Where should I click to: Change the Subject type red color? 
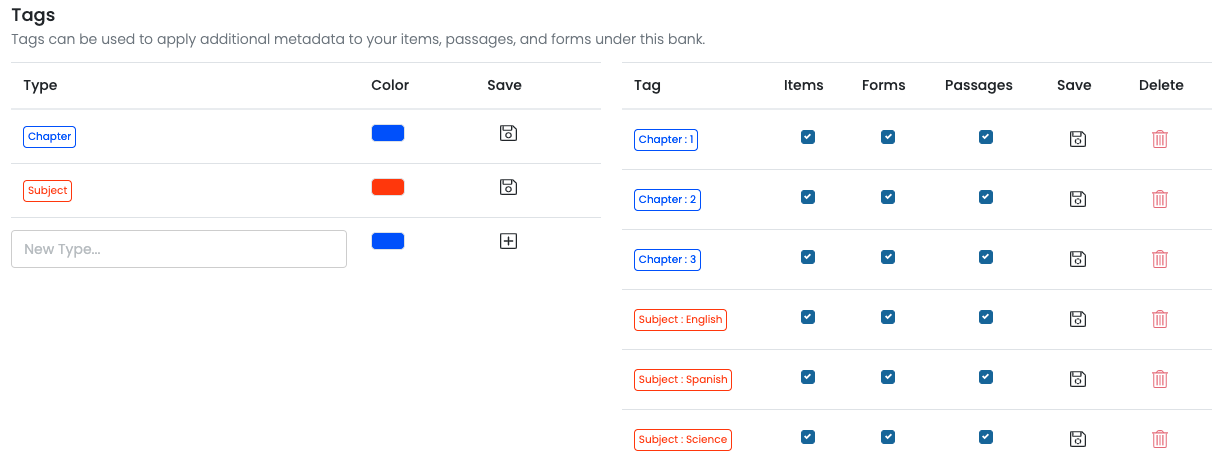(x=387, y=187)
